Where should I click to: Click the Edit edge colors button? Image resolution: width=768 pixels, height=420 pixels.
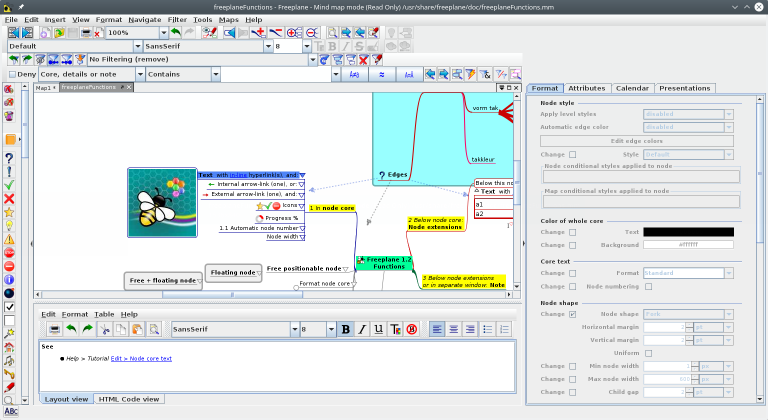(637, 141)
